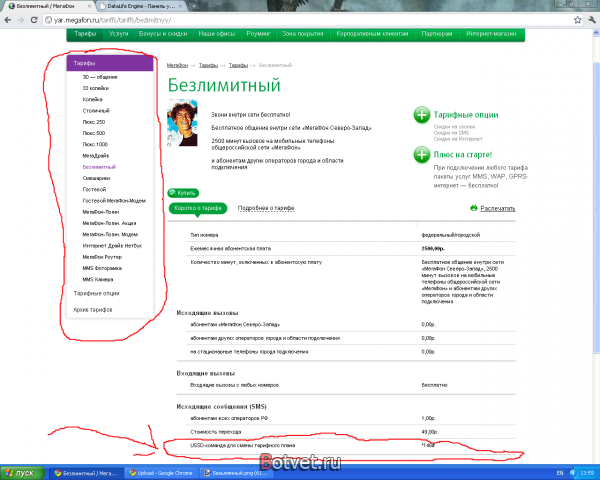The height and width of the screenshot is (480, 600).
Task: Open the Плюс.1000 tariff
Action: (95, 144)
